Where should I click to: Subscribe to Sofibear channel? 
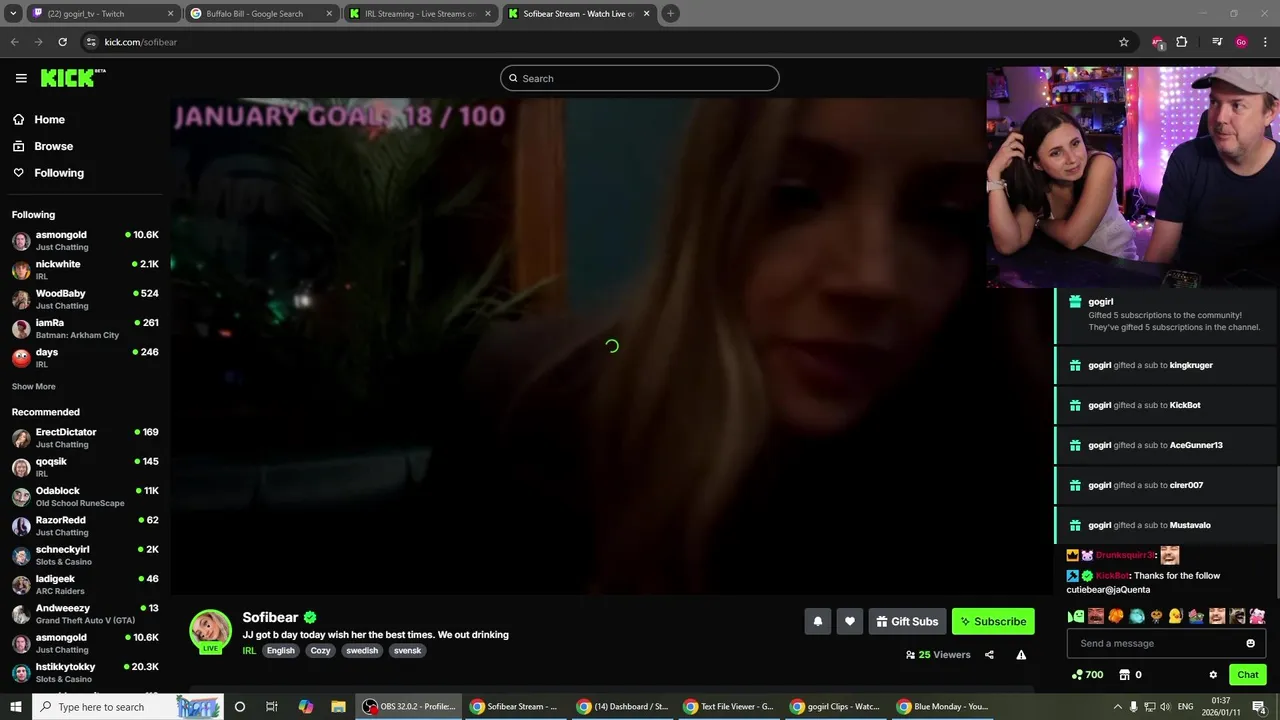tap(993, 621)
